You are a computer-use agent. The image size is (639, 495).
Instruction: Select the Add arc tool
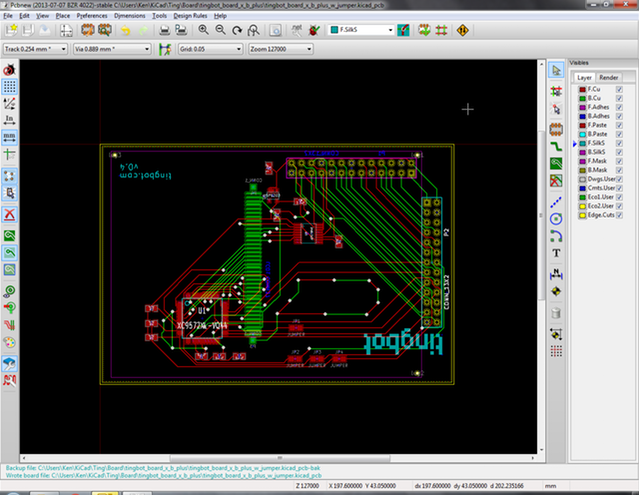click(556, 236)
